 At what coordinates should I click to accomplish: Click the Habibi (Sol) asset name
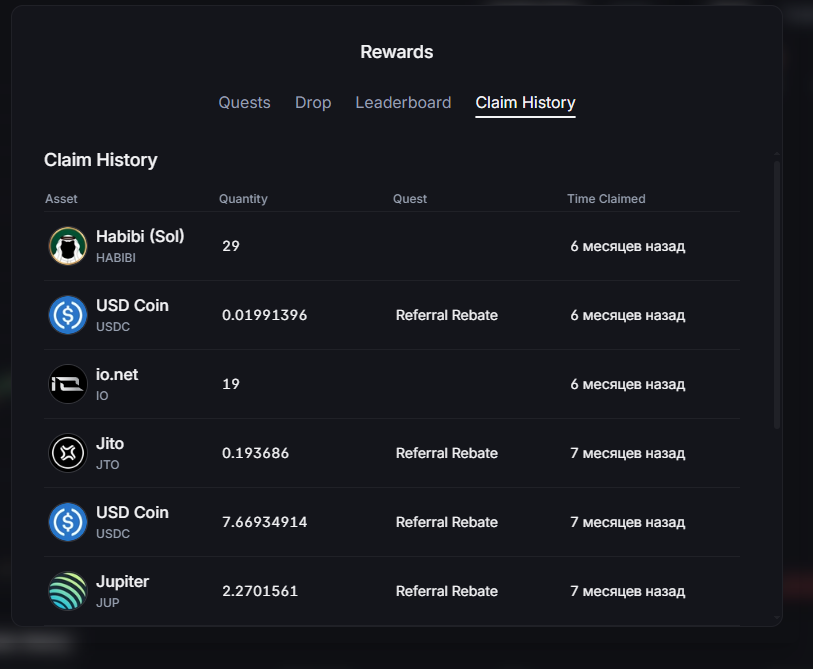pyautogui.click(x=140, y=236)
